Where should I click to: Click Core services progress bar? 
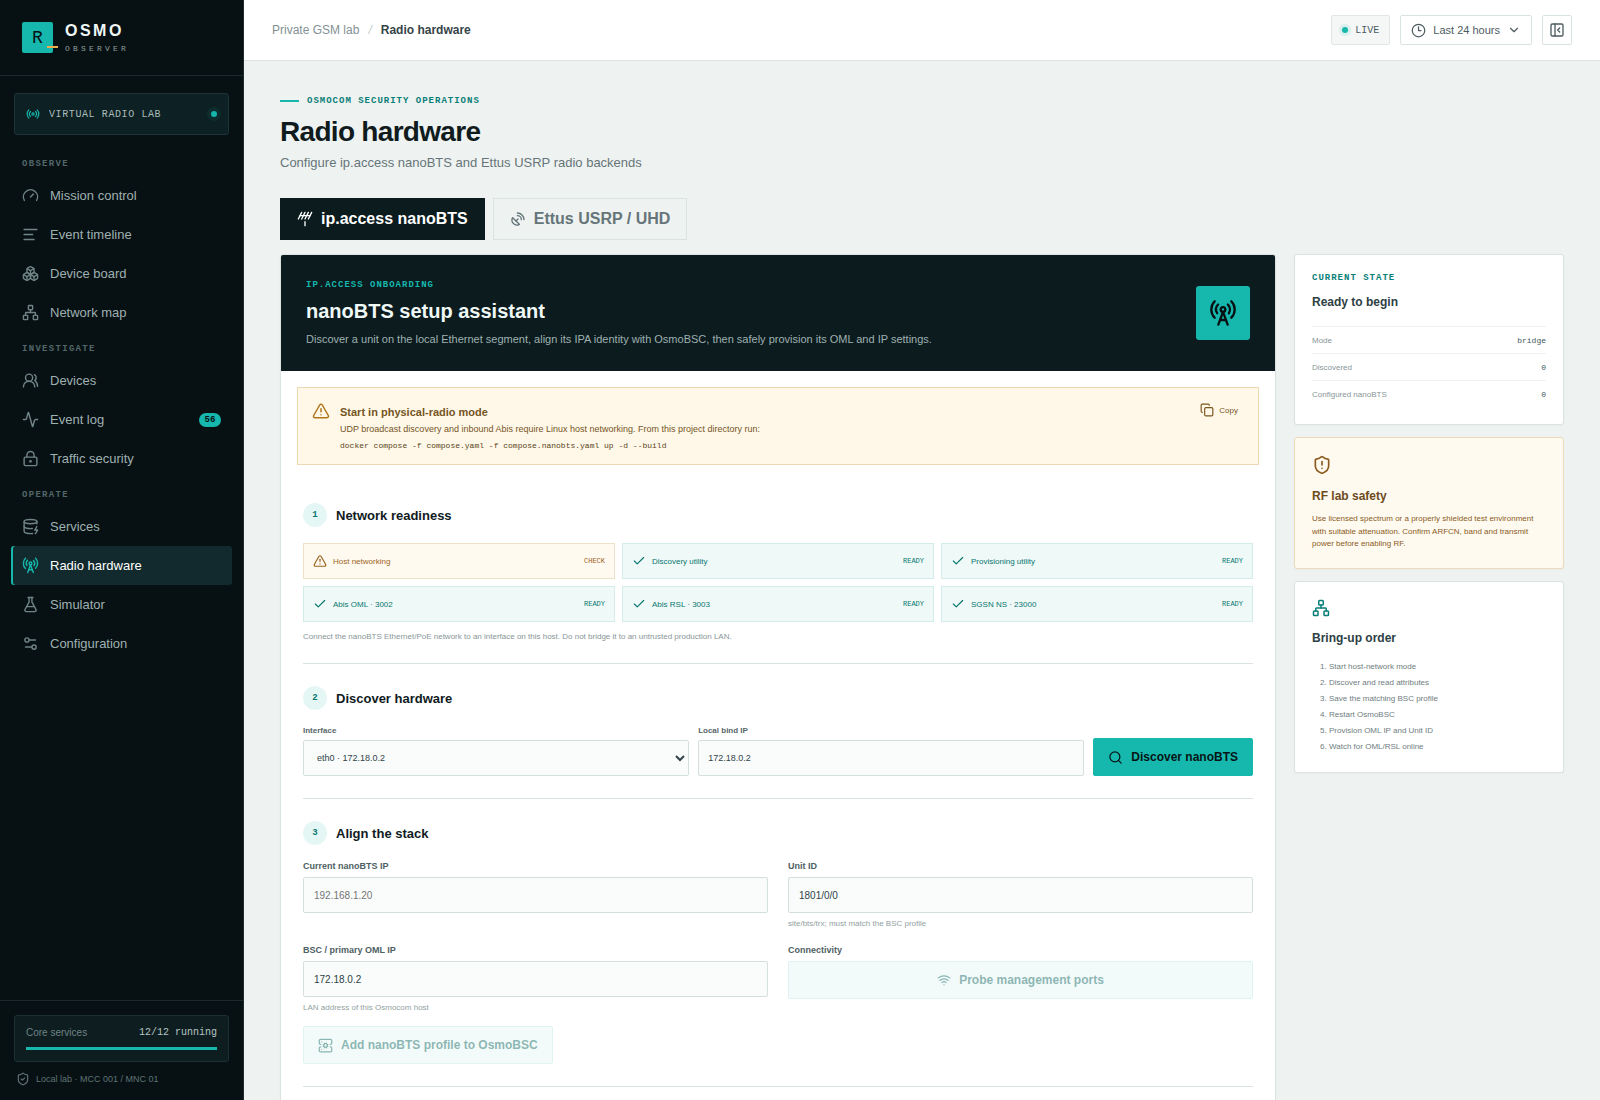coord(121,1048)
